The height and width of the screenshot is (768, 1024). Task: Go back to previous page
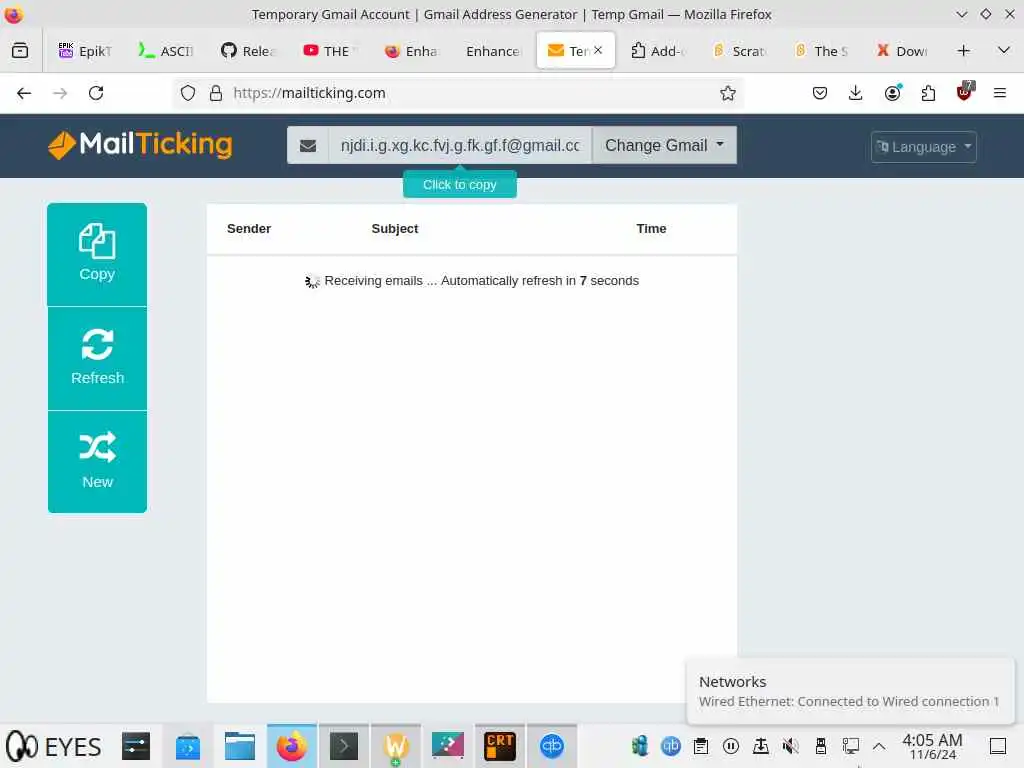coord(24,93)
